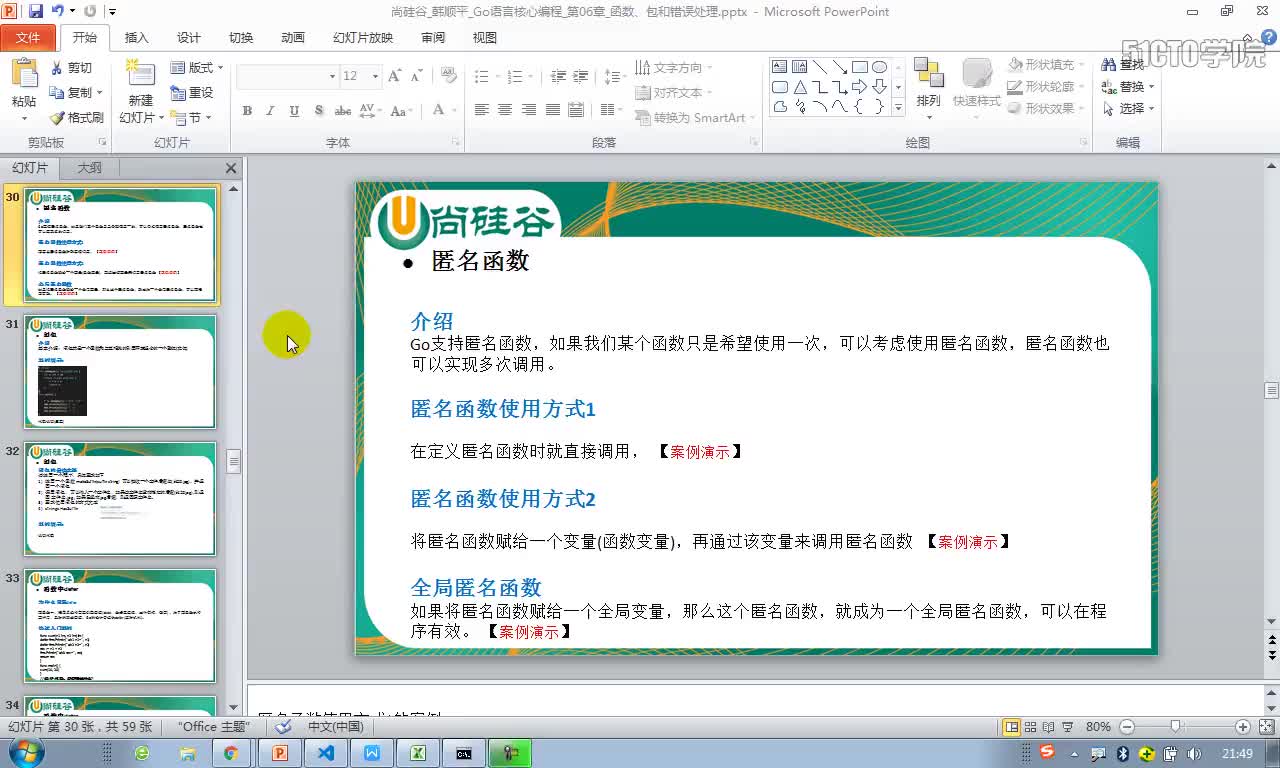Select the isosceles triangle shape

click(800, 87)
